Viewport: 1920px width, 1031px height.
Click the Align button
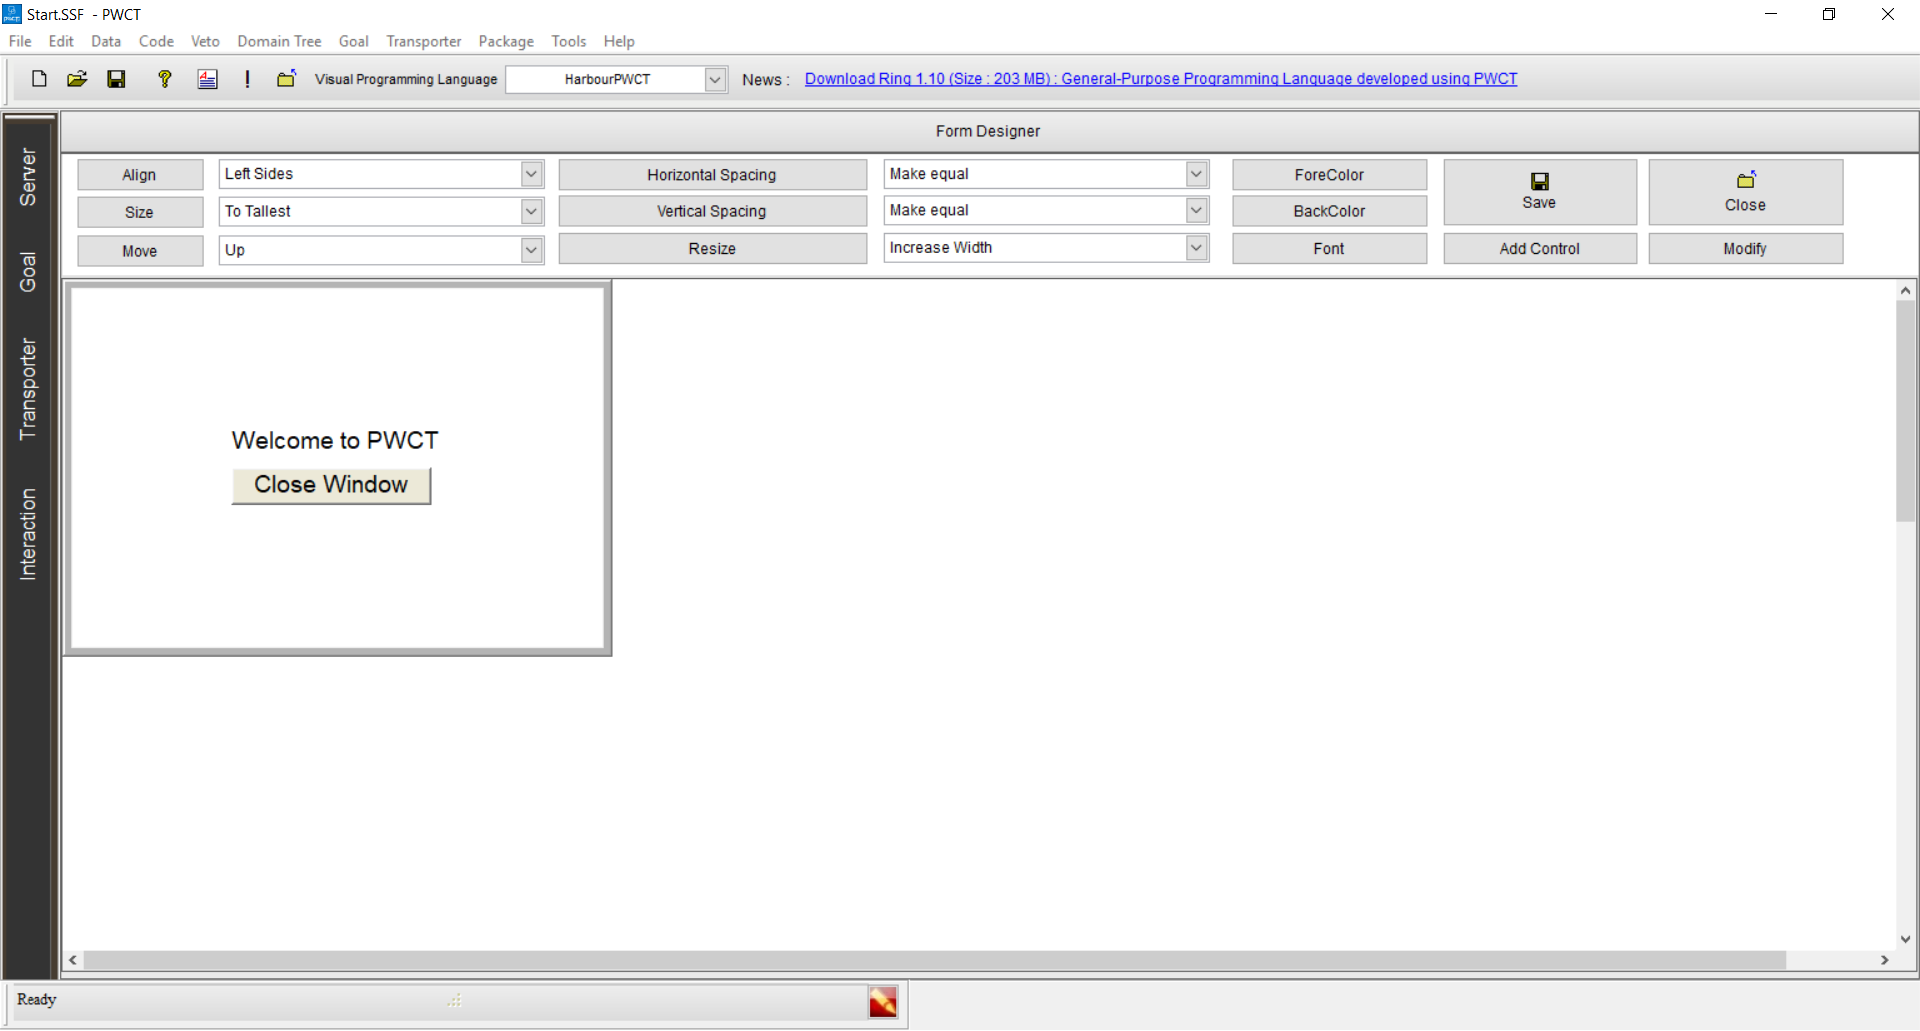tap(140, 175)
